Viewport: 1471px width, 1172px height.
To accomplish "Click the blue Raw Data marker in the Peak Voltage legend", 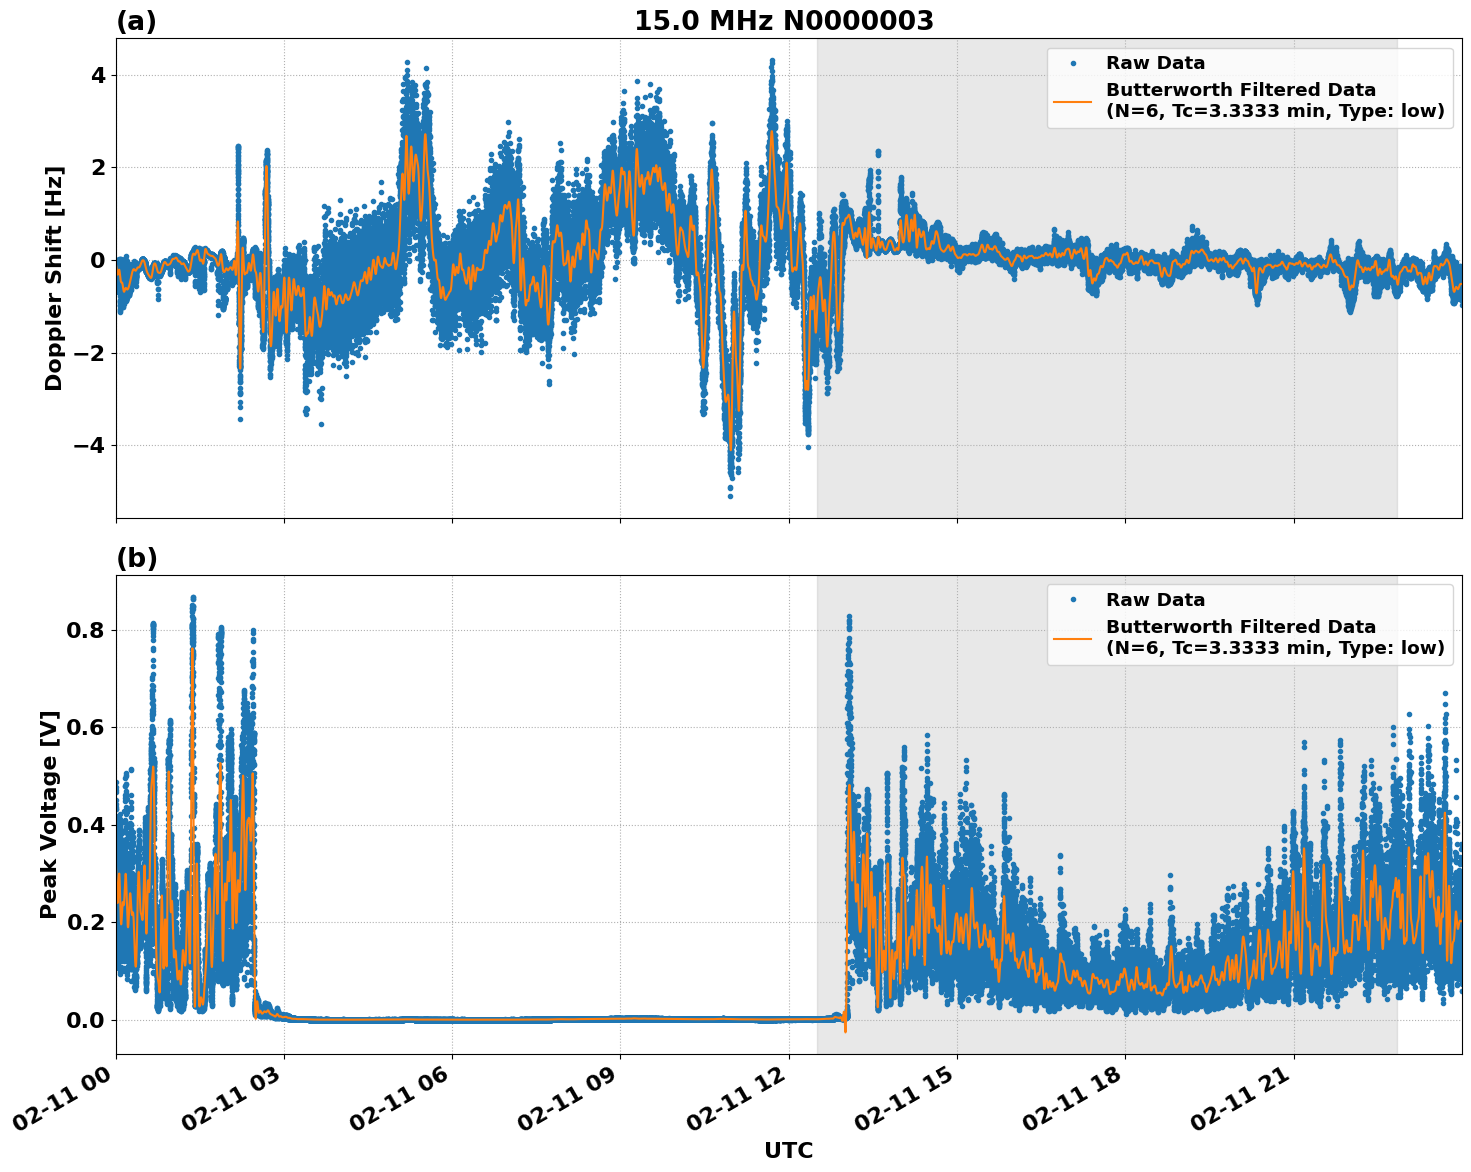I will 1072,601.
